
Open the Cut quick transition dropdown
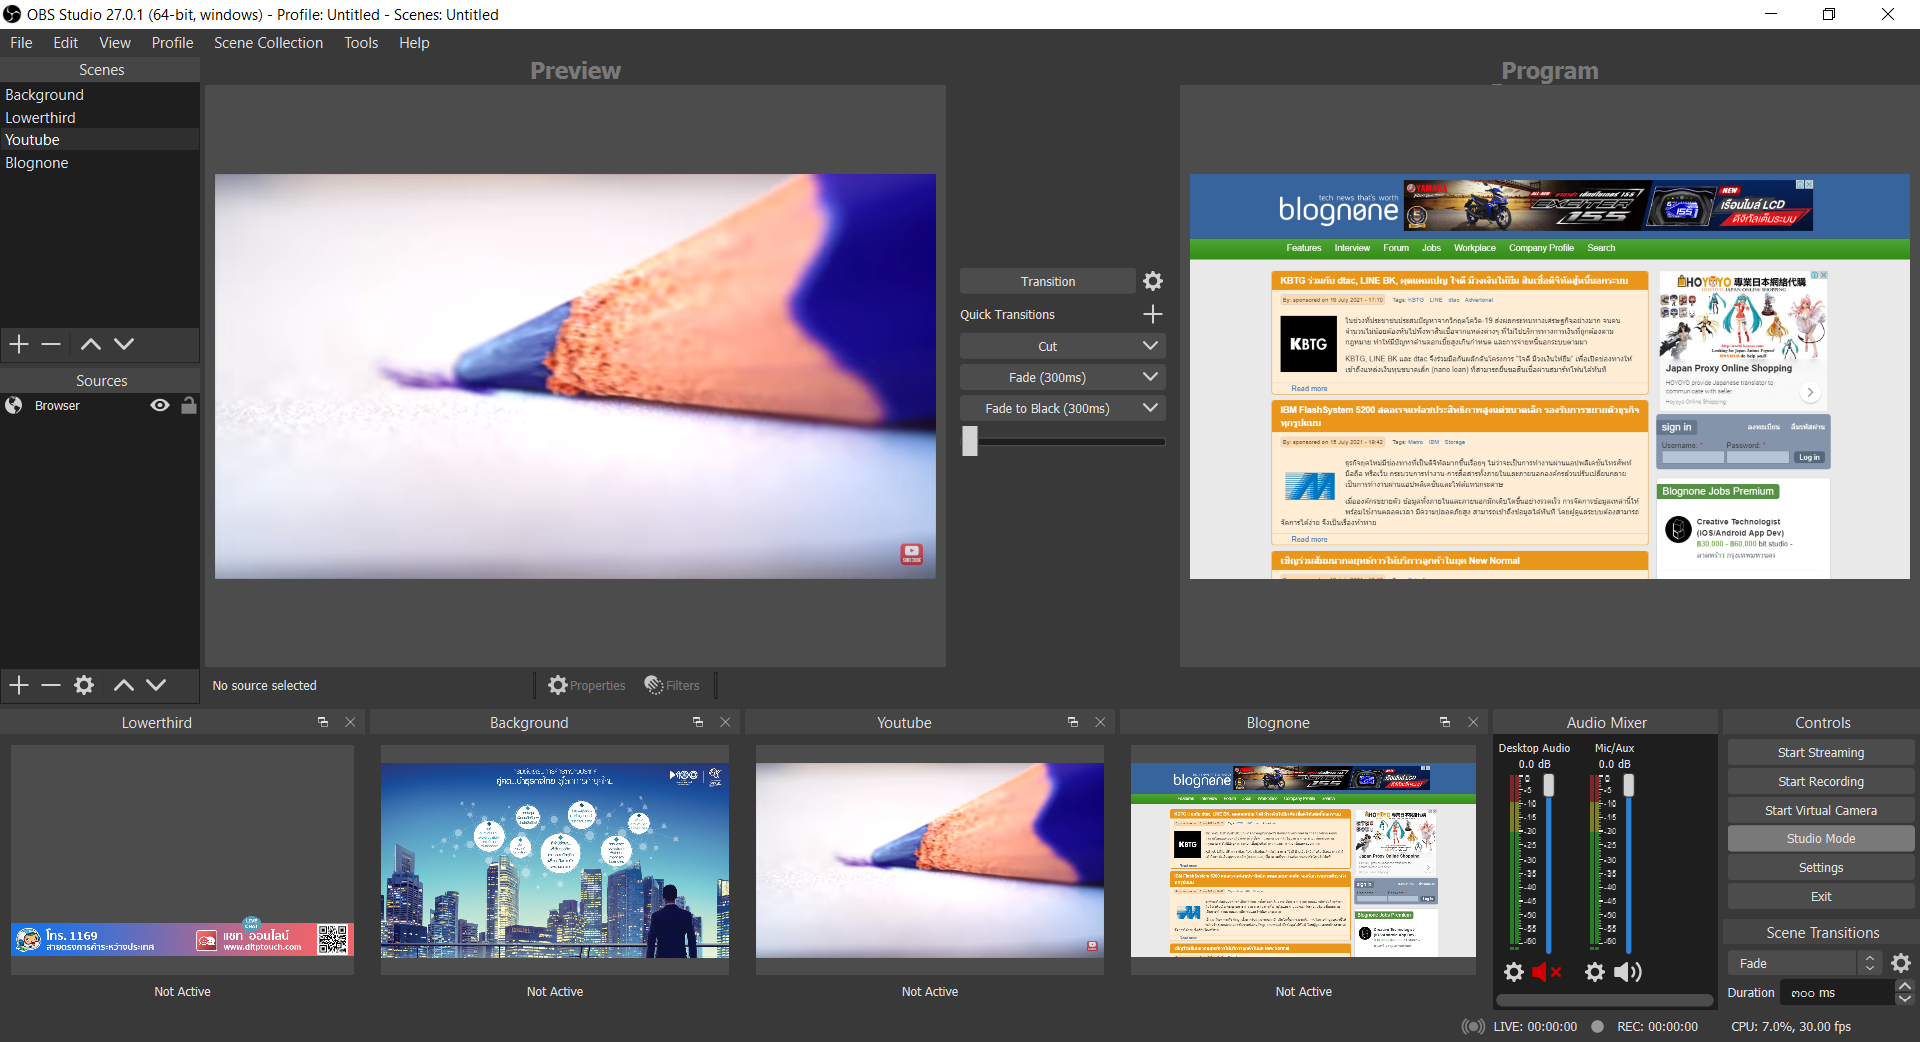click(x=1149, y=345)
